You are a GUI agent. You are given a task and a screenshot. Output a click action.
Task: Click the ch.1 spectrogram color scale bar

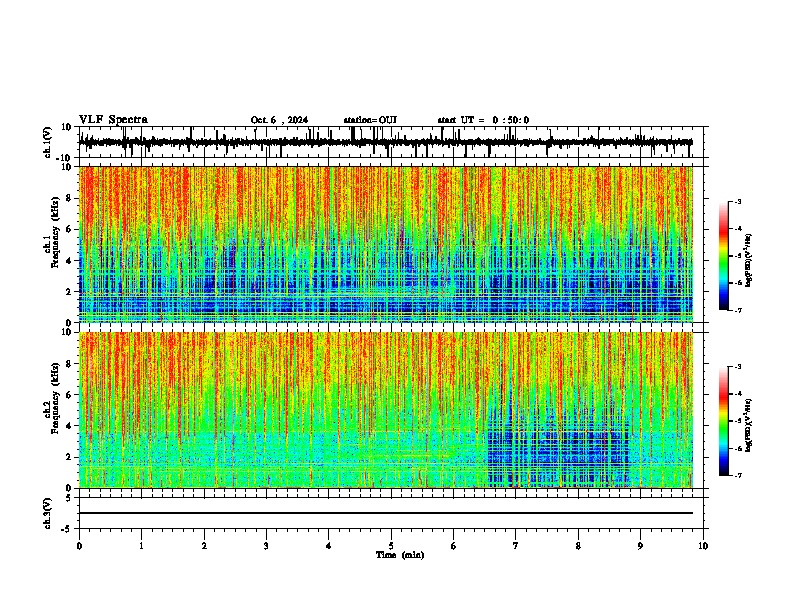pyautogui.click(x=723, y=256)
